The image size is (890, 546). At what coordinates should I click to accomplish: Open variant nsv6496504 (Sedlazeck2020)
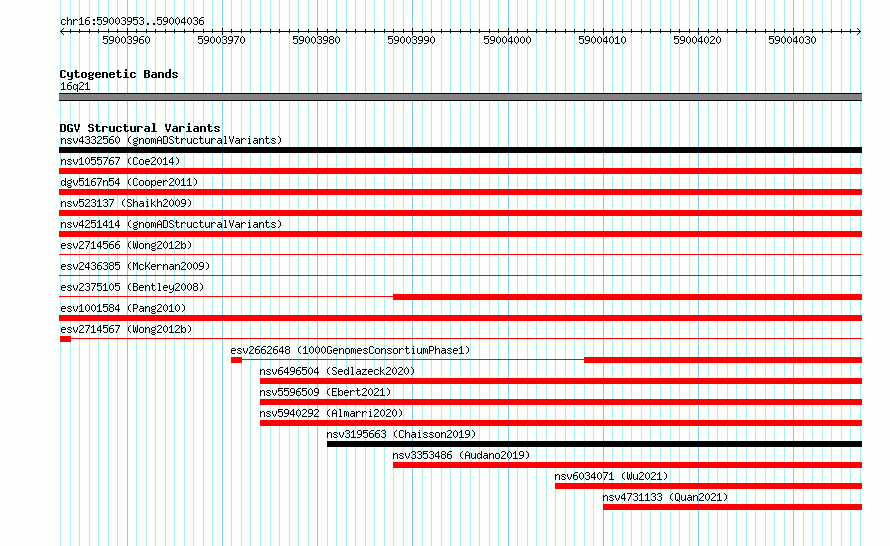tap(337, 371)
